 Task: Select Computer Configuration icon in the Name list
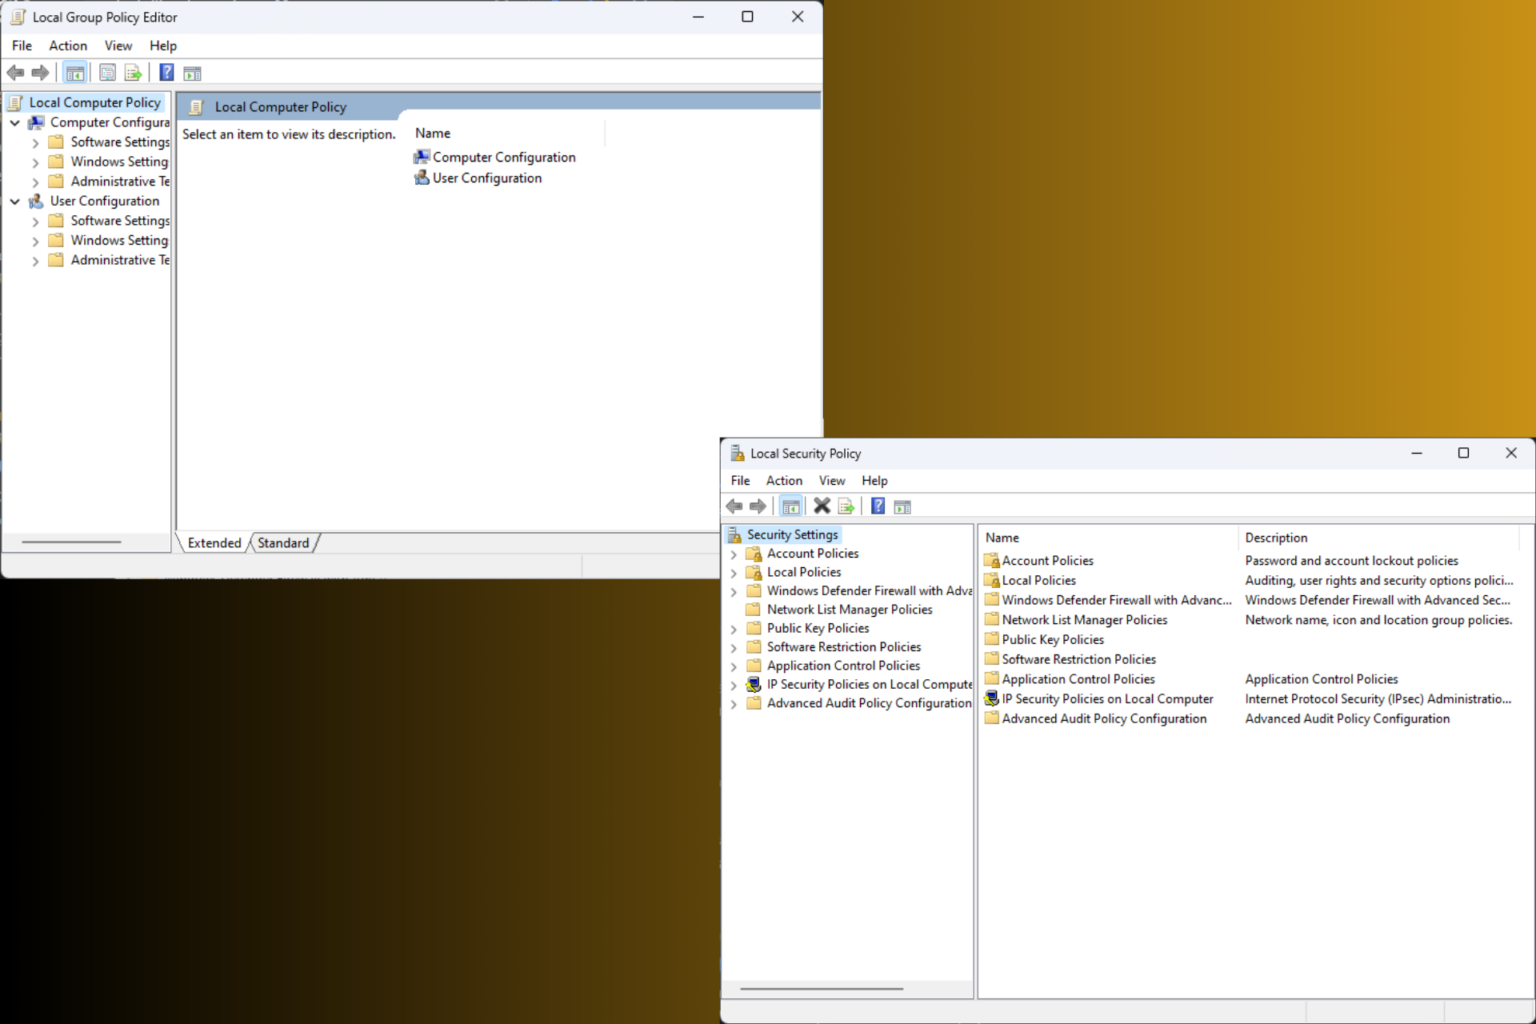(422, 157)
